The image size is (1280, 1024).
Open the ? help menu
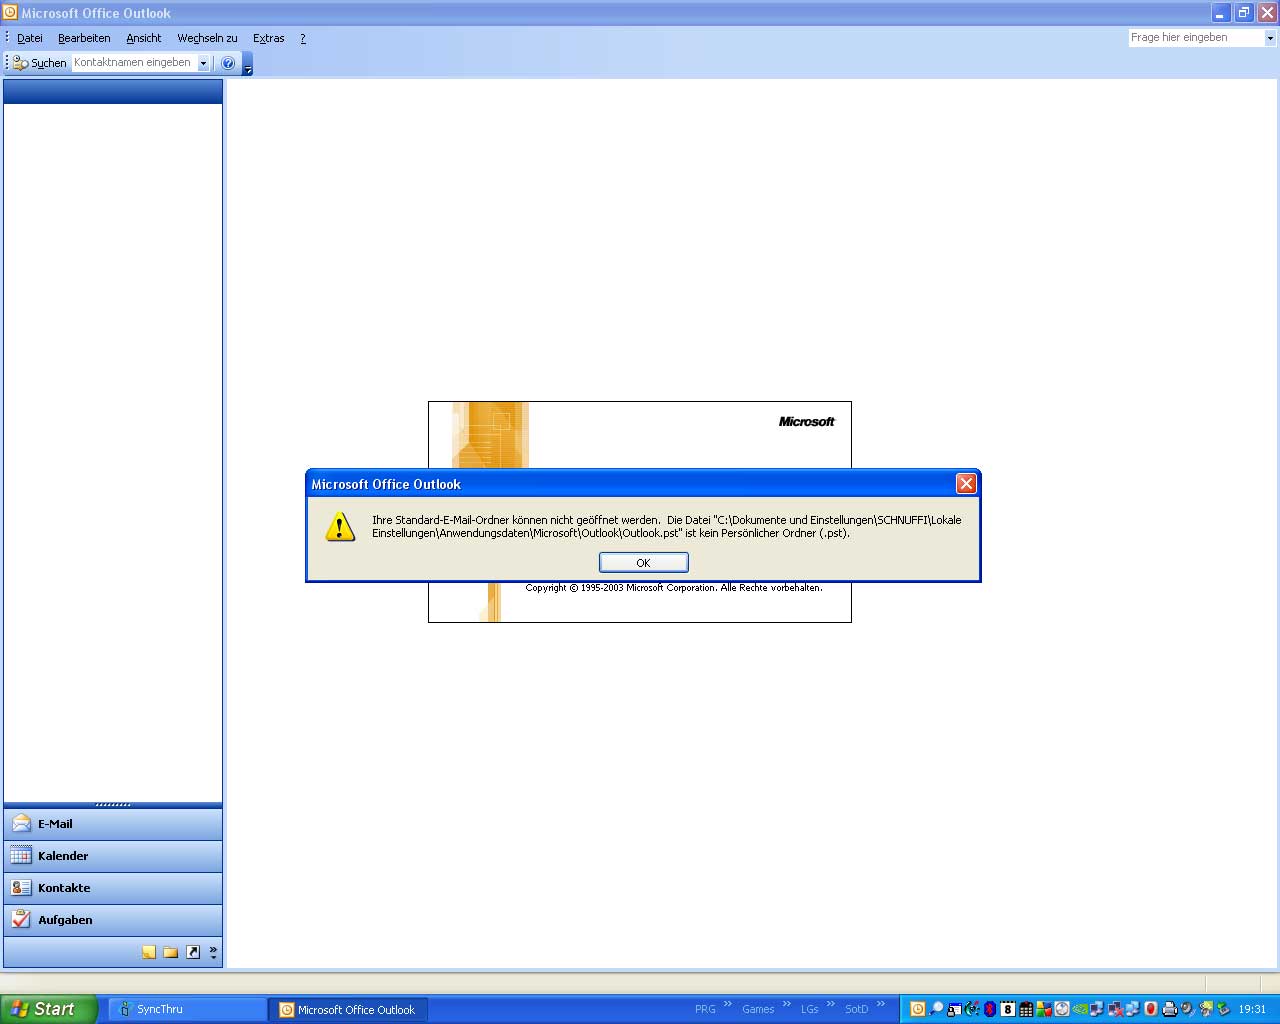coord(303,38)
